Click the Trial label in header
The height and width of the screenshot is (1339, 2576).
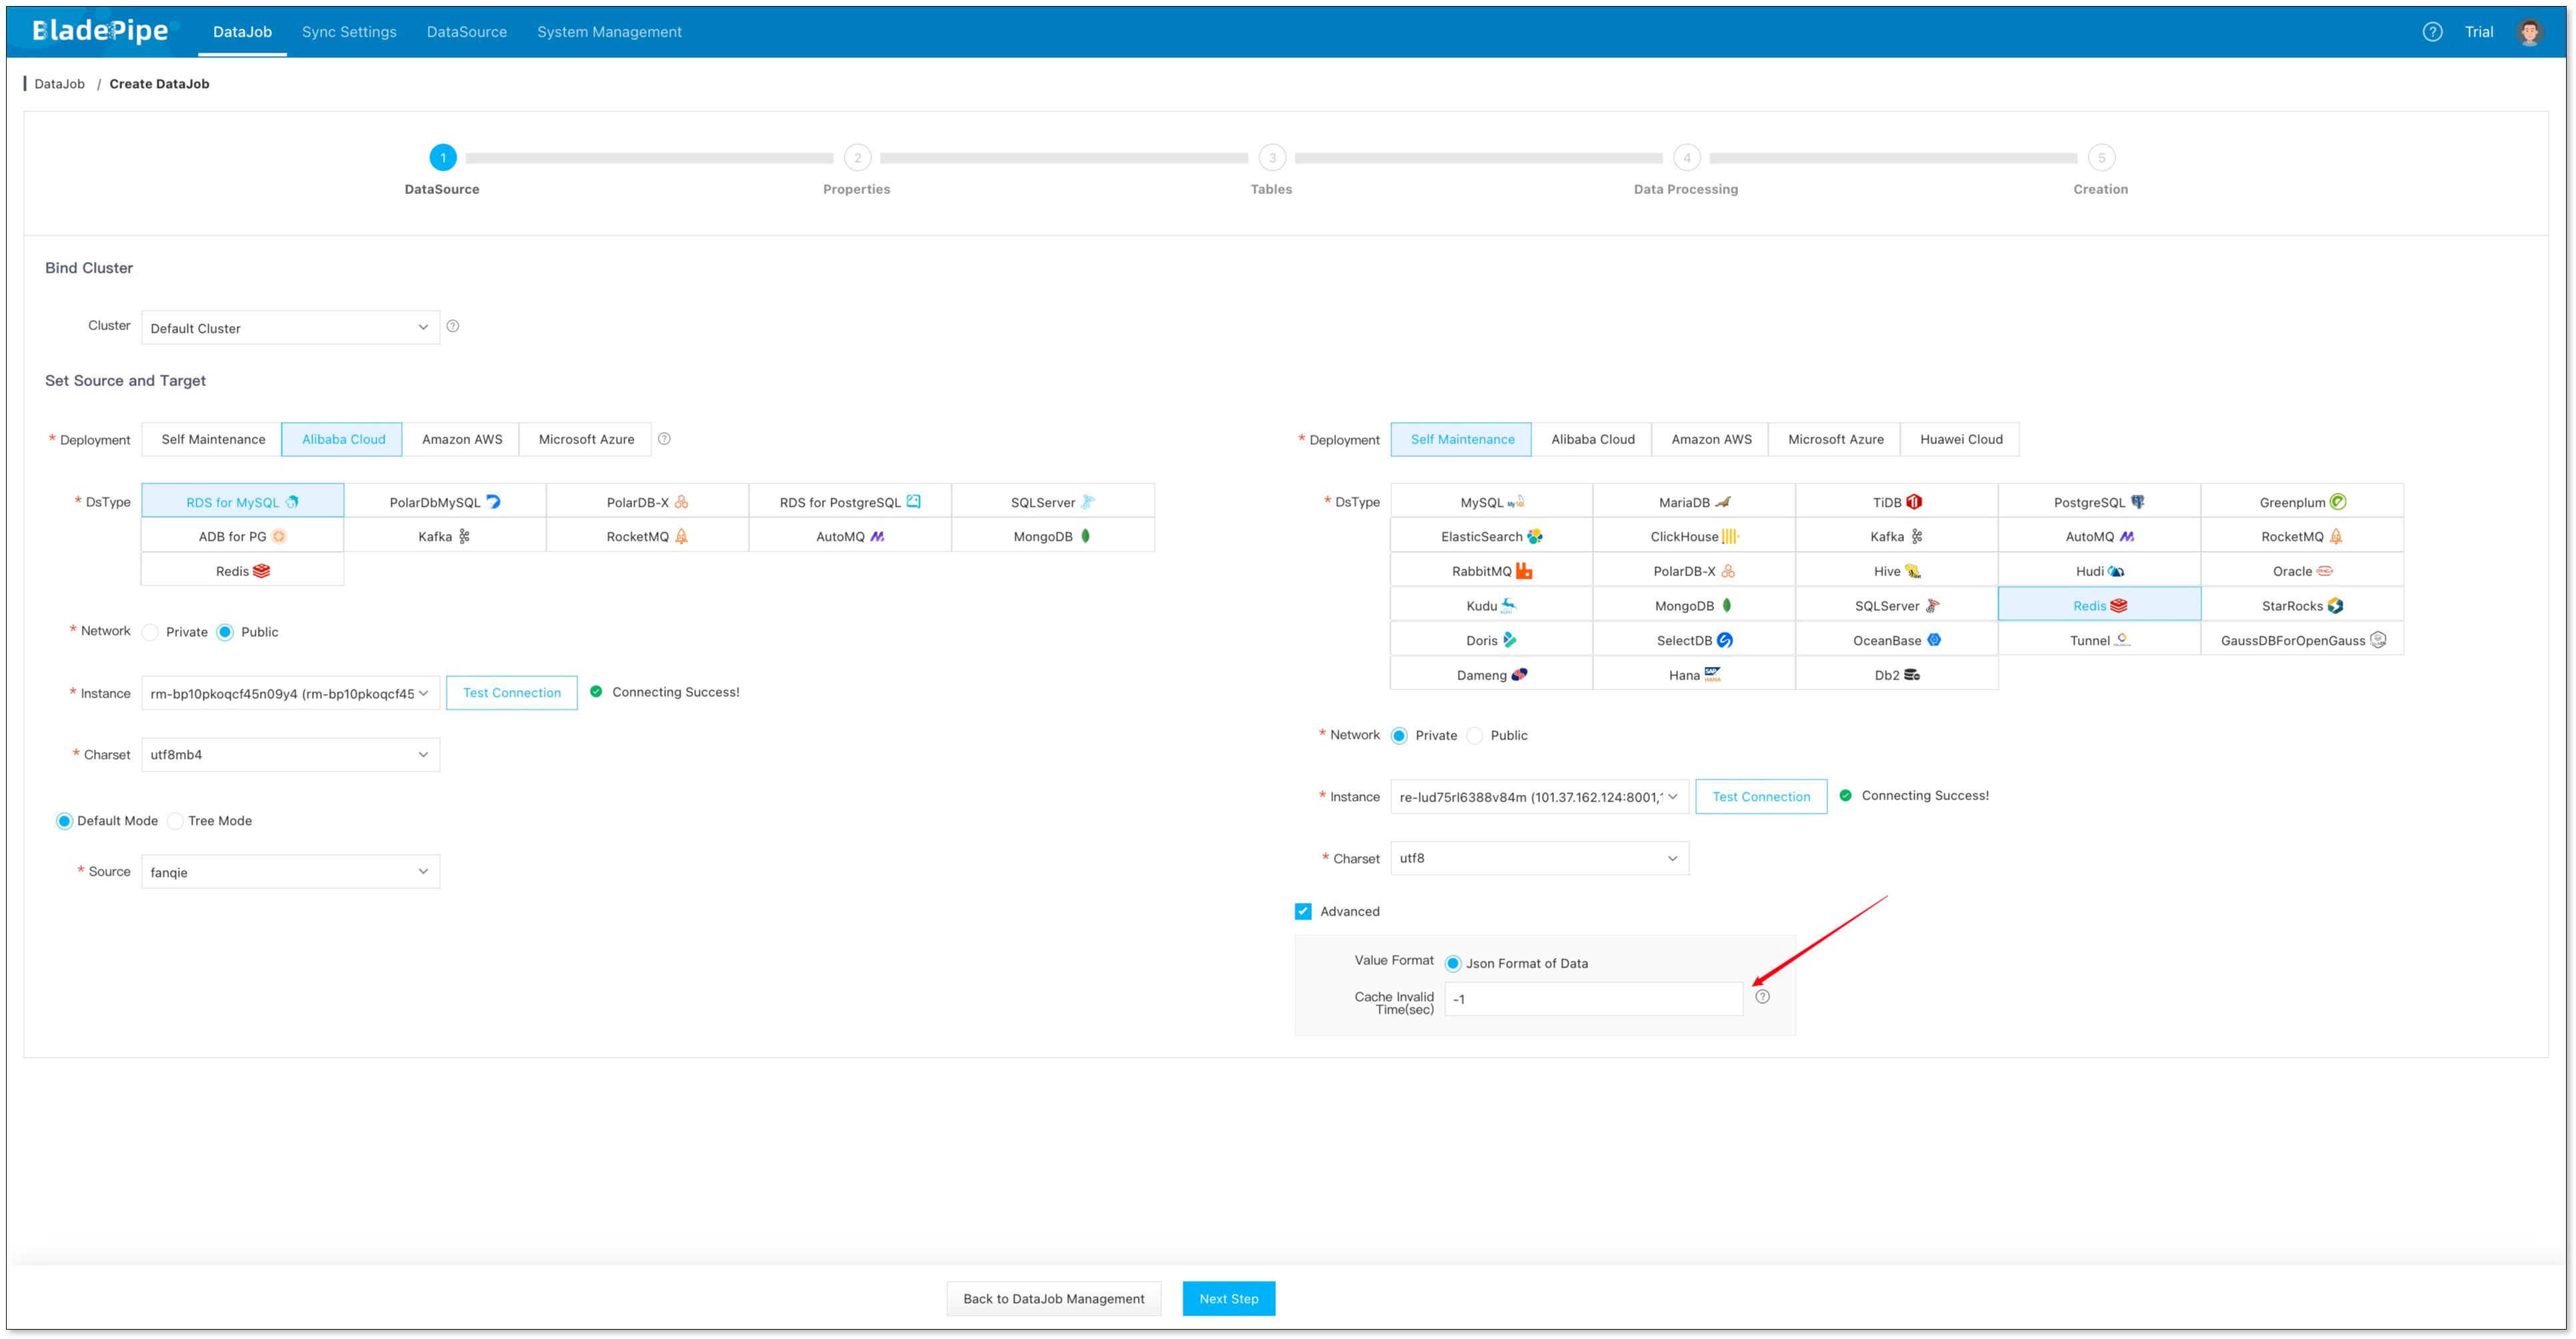2479,32
